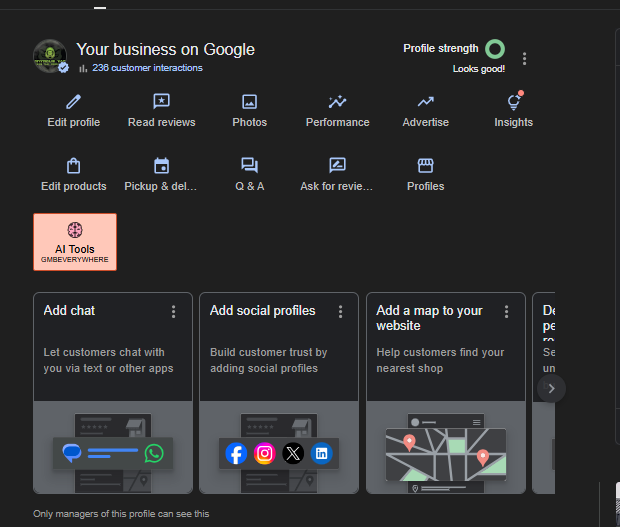Click 'Looks good!' profile strength text
Viewport: 620px width, 527px height.
click(x=478, y=69)
